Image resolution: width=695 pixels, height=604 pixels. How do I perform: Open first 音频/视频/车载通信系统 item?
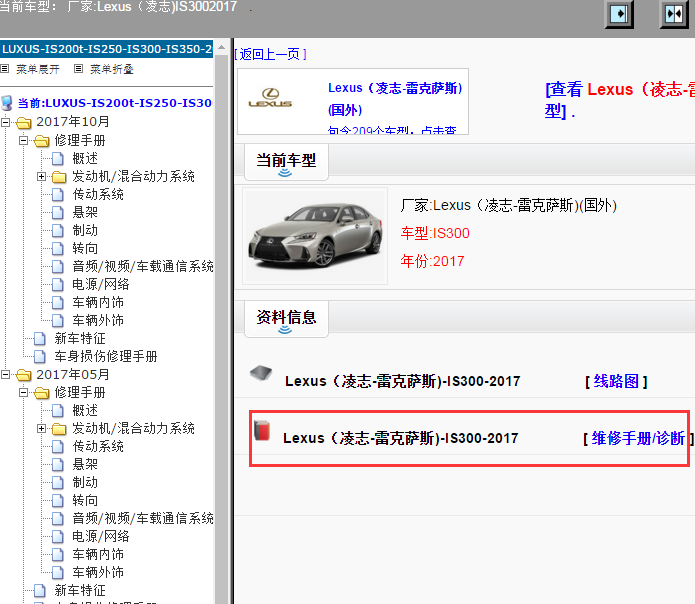(143, 266)
